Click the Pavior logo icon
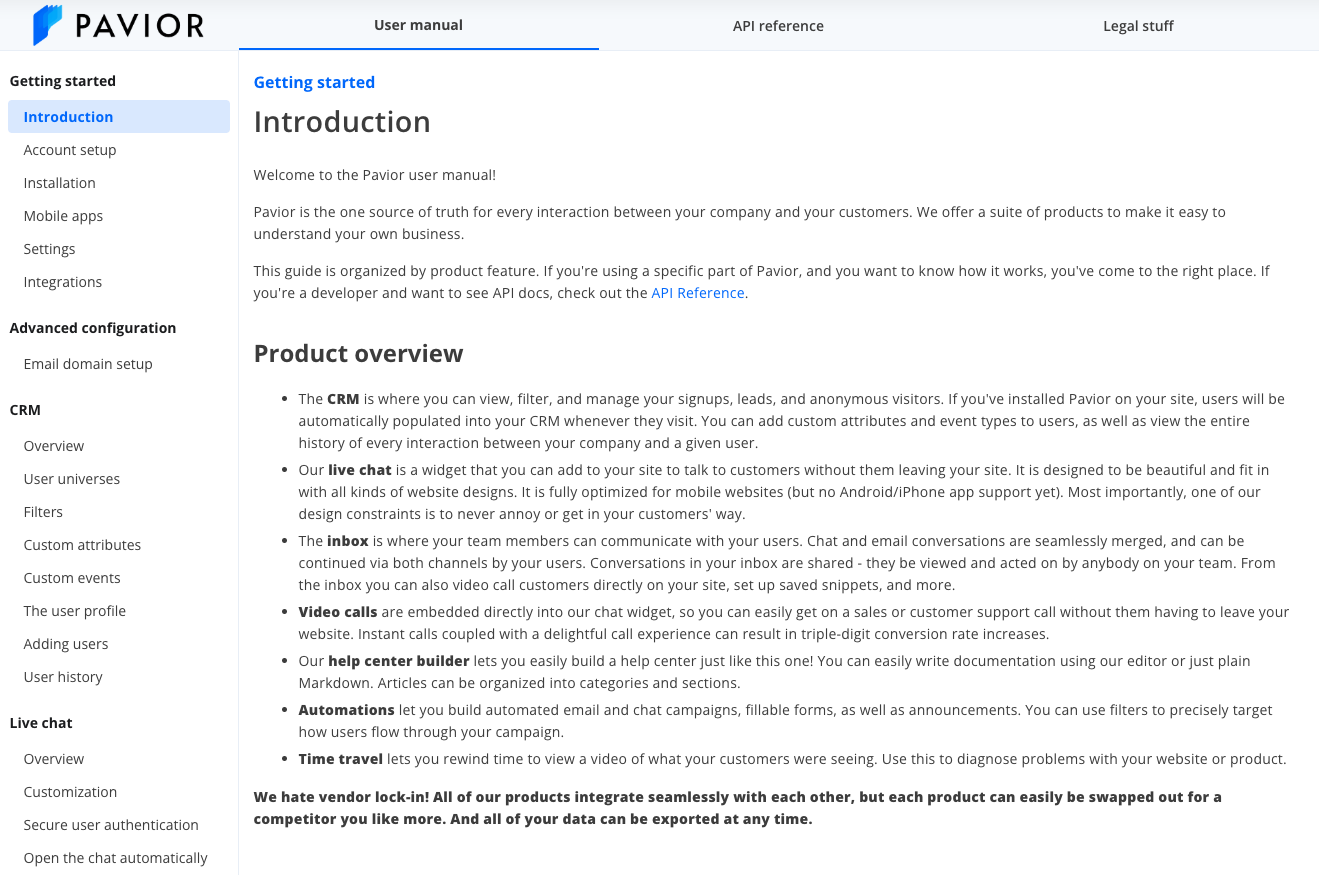 (47, 25)
